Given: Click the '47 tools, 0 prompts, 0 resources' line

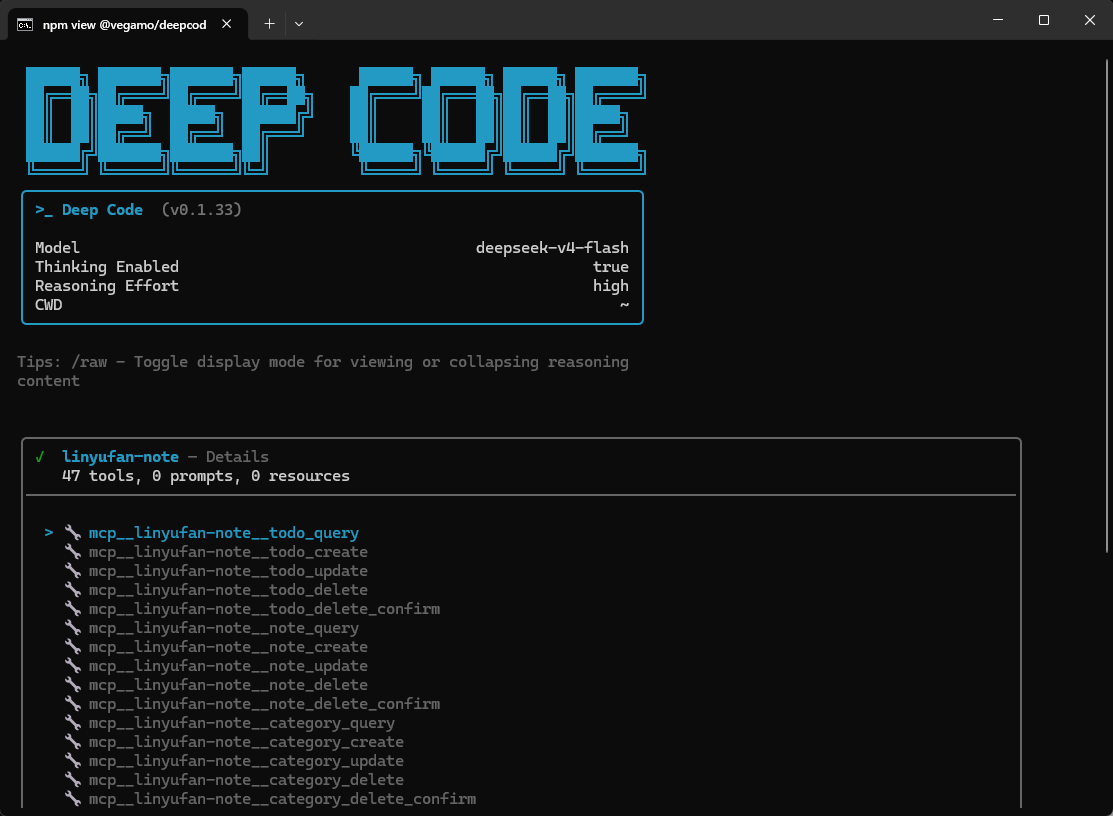Looking at the screenshot, I should pyautogui.click(x=206, y=476).
